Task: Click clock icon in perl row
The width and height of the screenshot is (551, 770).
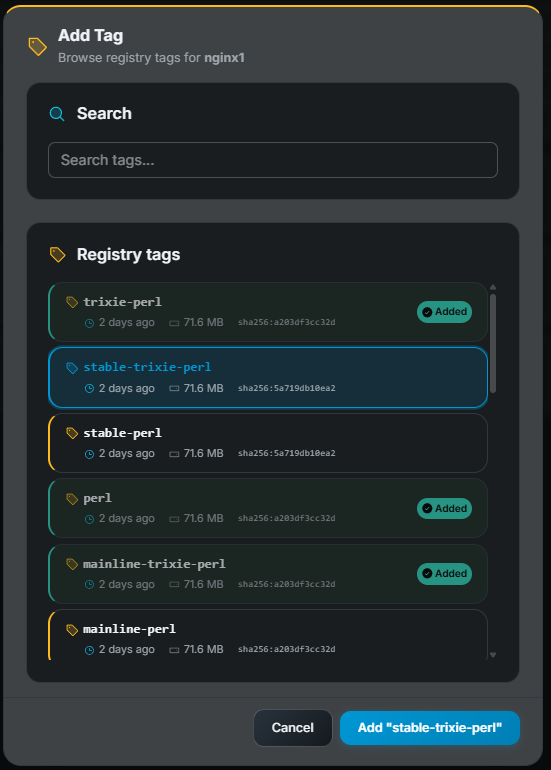Action: 89,519
